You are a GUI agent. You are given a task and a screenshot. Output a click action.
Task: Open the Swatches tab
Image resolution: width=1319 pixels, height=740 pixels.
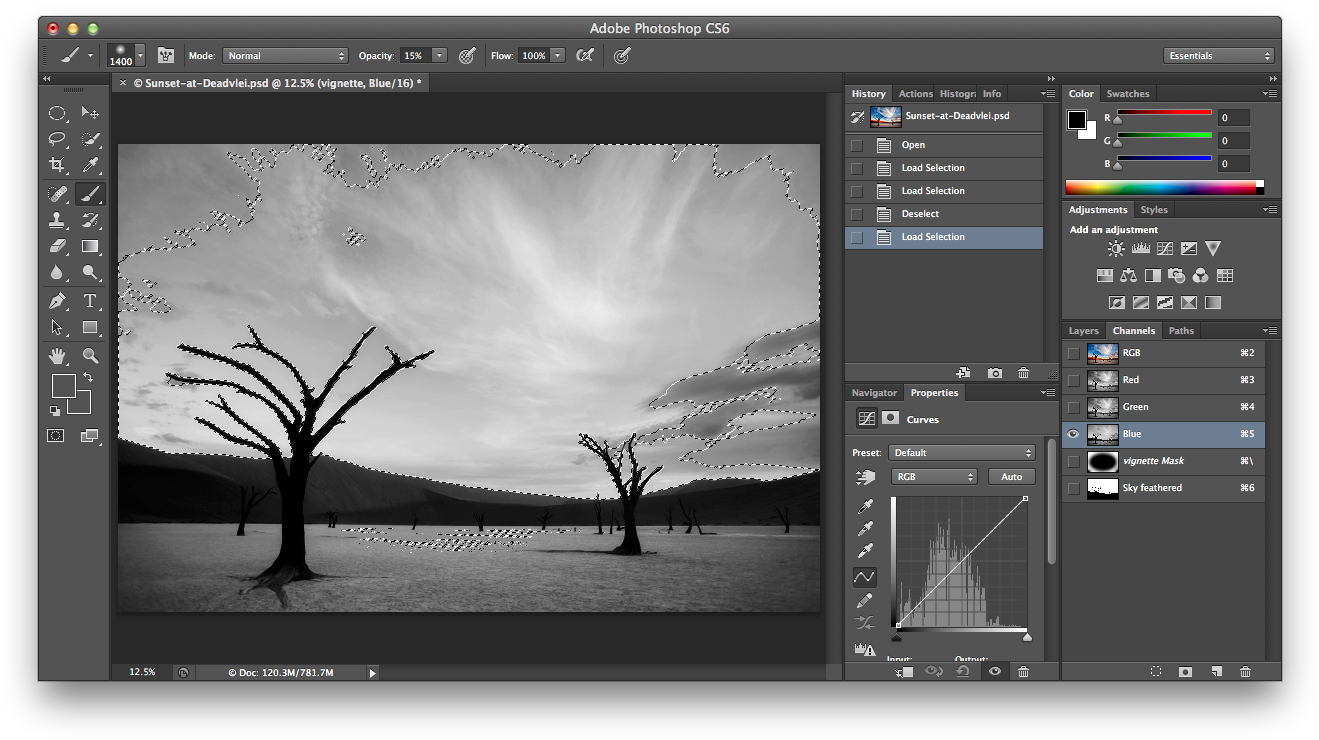(x=1128, y=94)
